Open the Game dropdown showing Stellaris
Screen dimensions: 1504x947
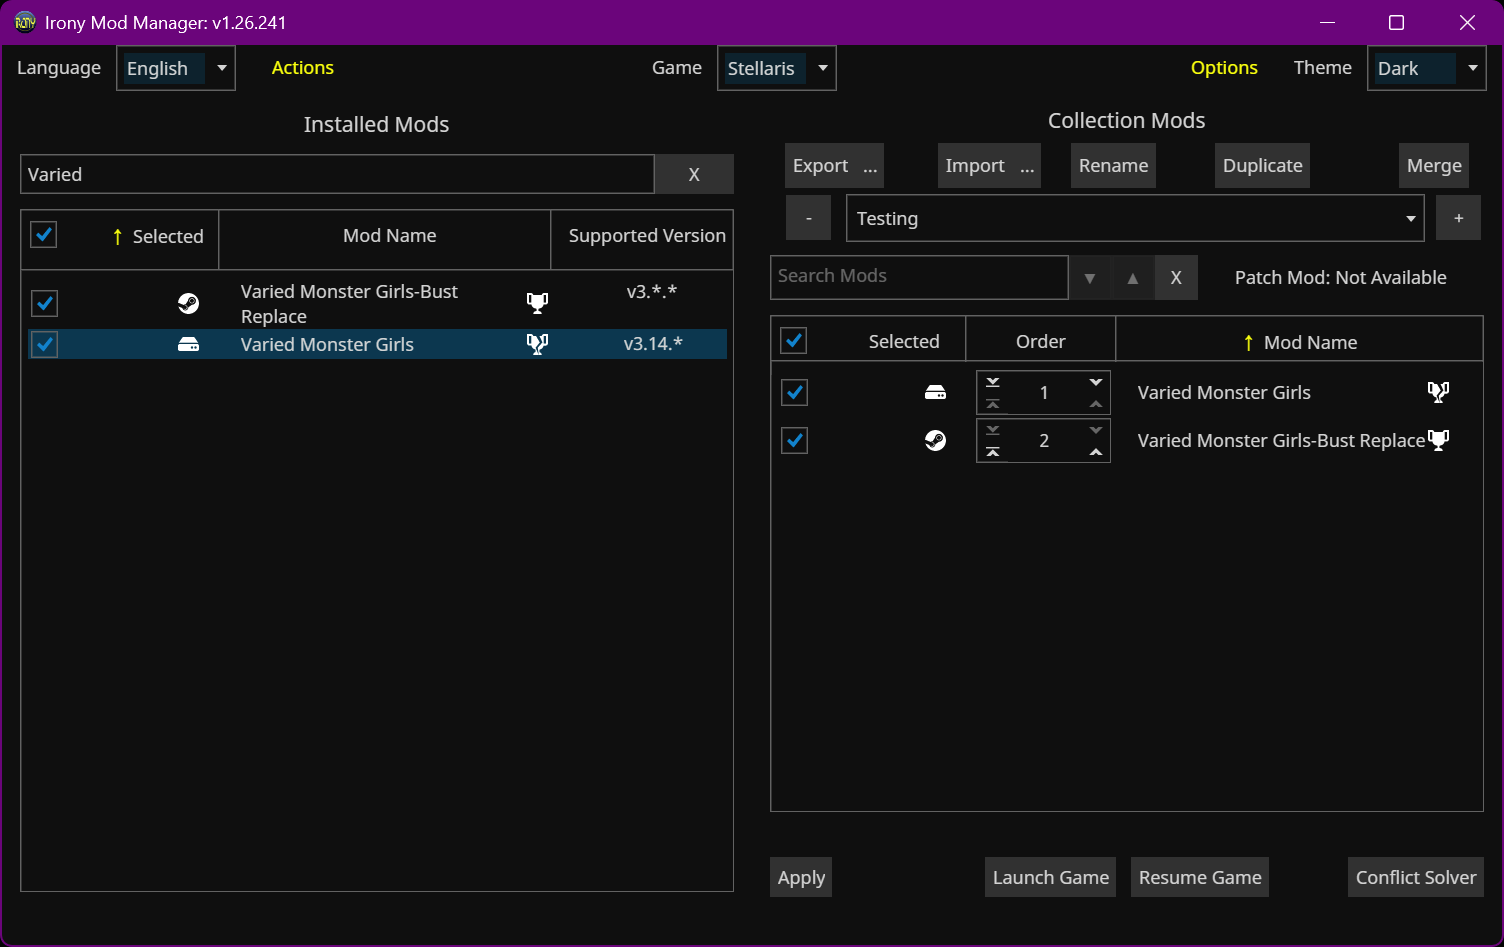click(777, 68)
